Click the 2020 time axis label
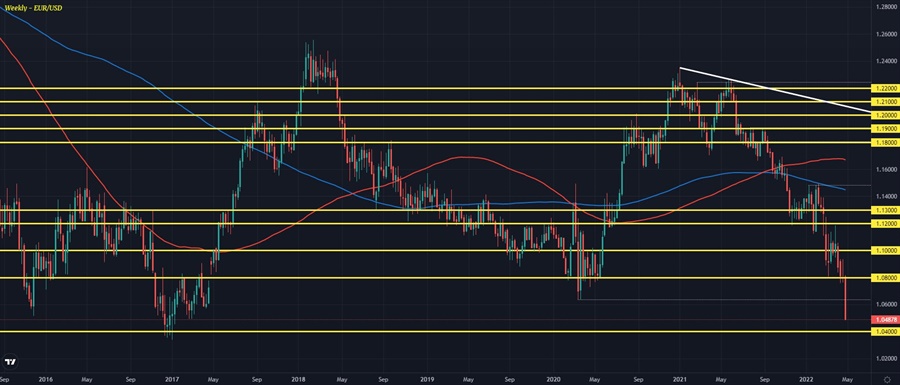The width and height of the screenshot is (900, 385). [553, 380]
